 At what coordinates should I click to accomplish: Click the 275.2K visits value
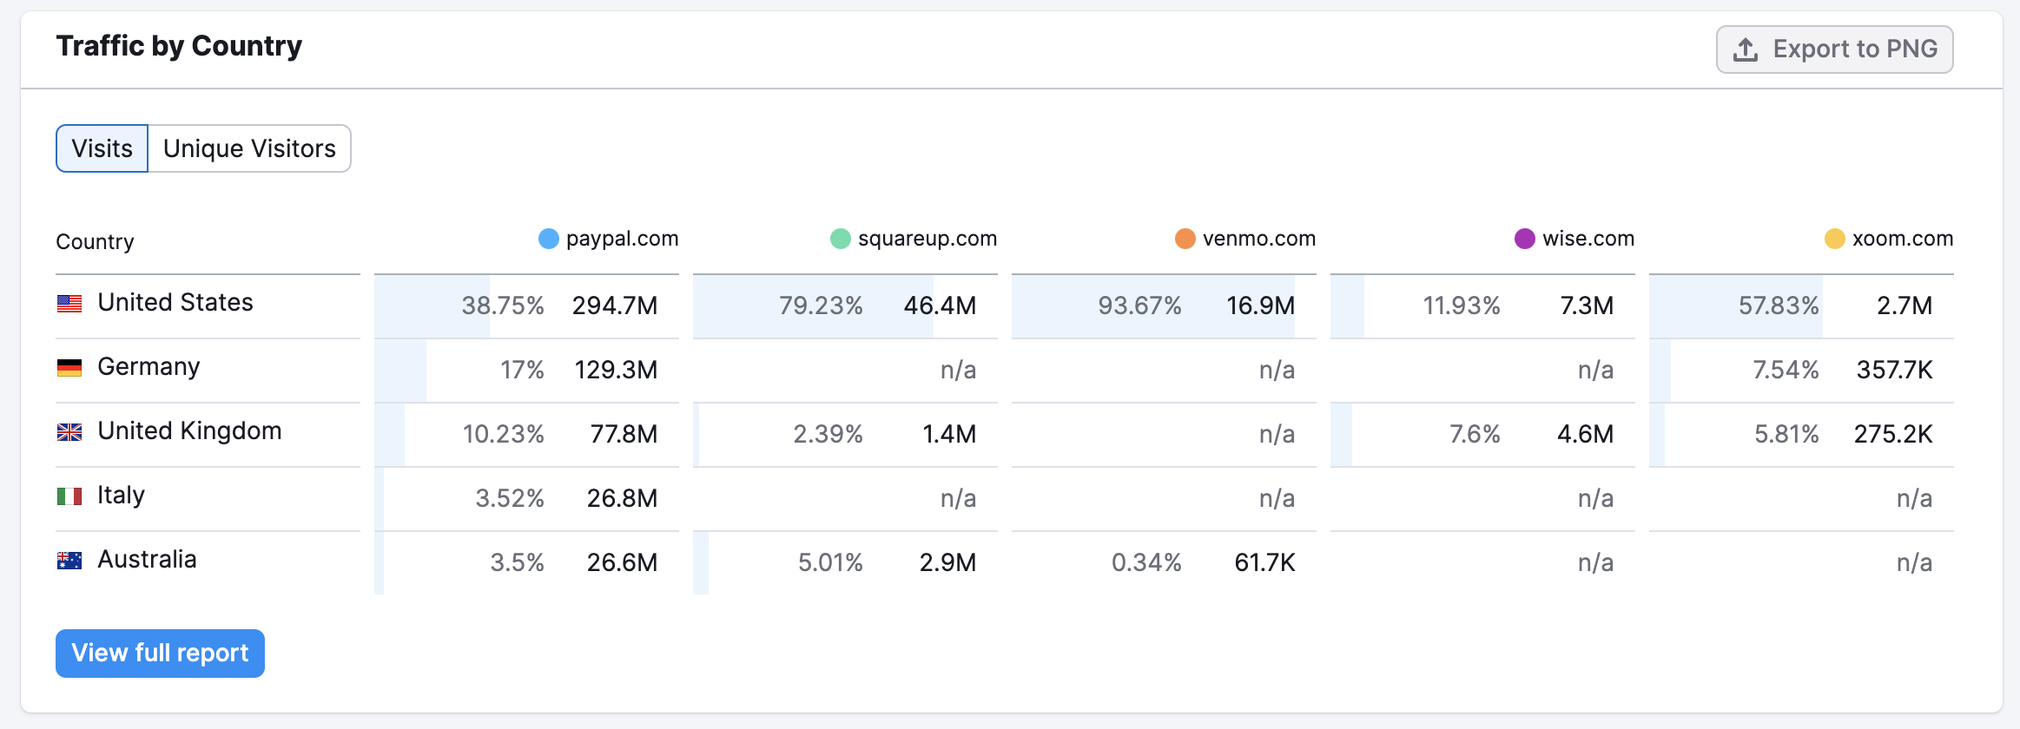tap(1893, 434)
